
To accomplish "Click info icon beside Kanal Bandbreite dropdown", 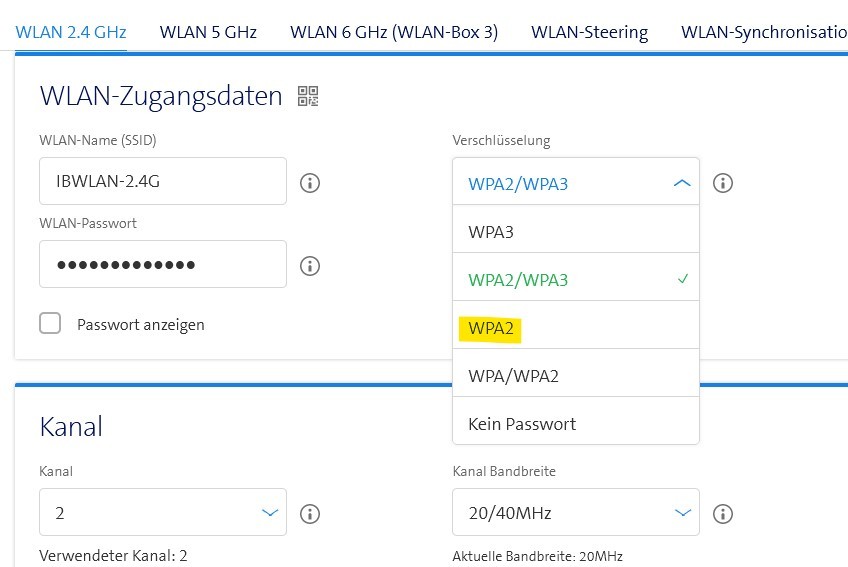I will click(x=723, y=514).
